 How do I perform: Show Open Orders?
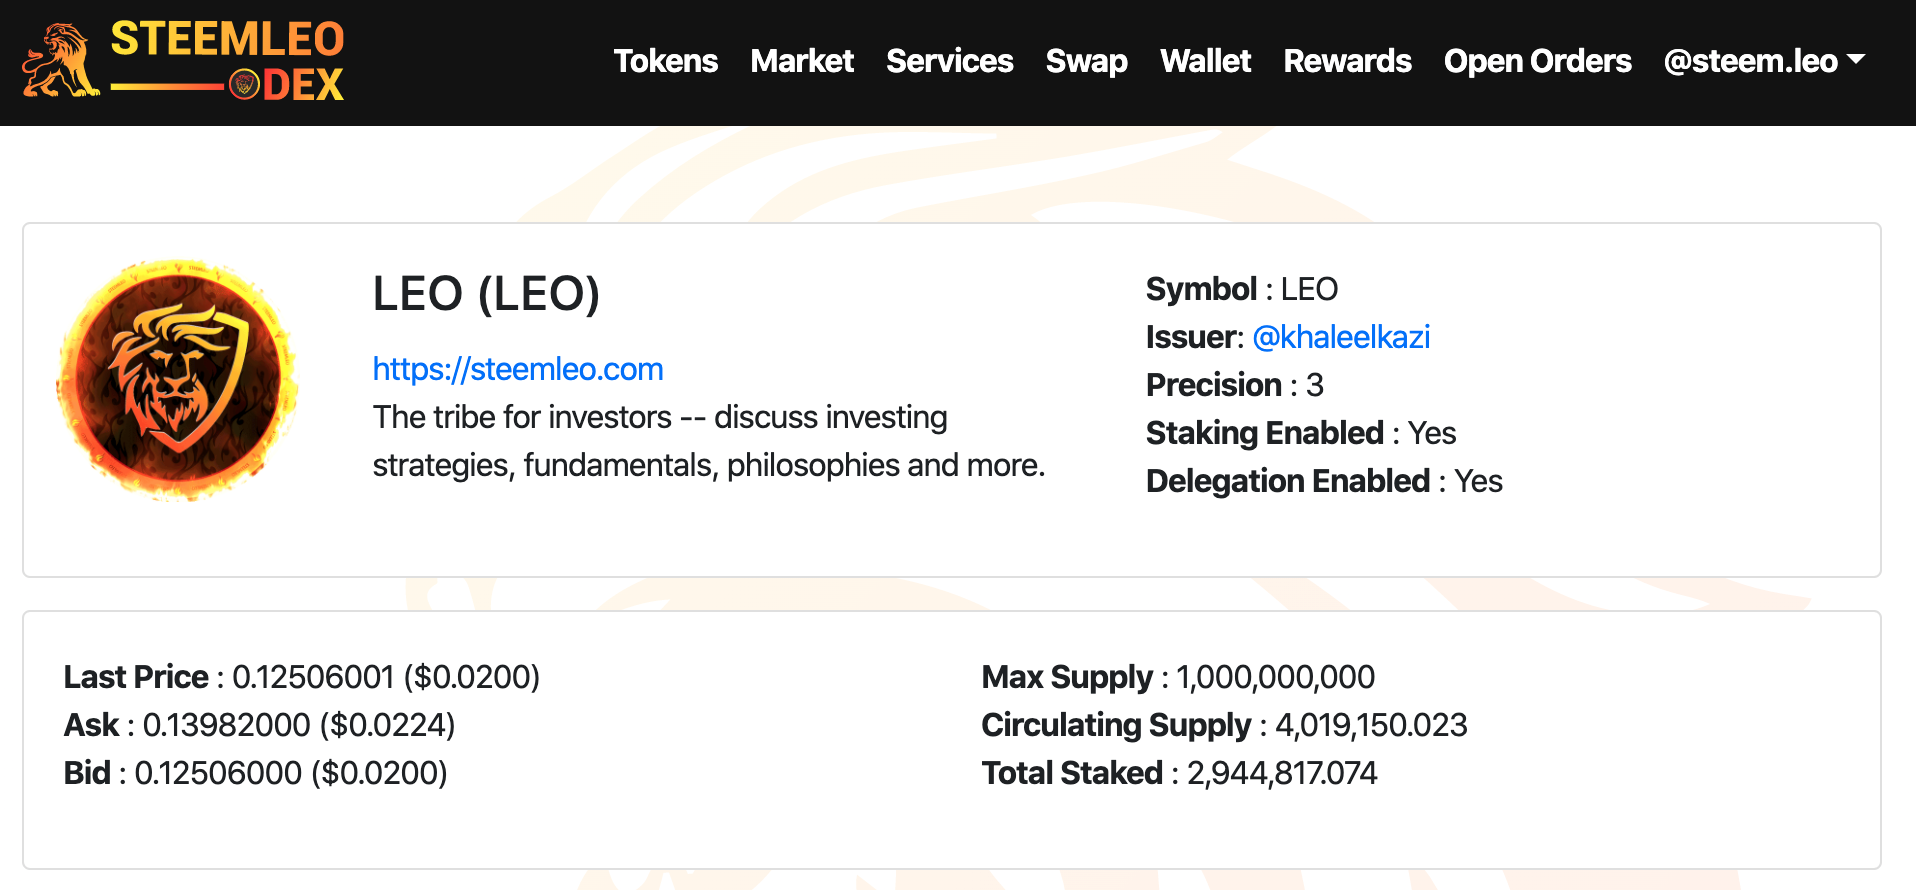coord(1538,61)
